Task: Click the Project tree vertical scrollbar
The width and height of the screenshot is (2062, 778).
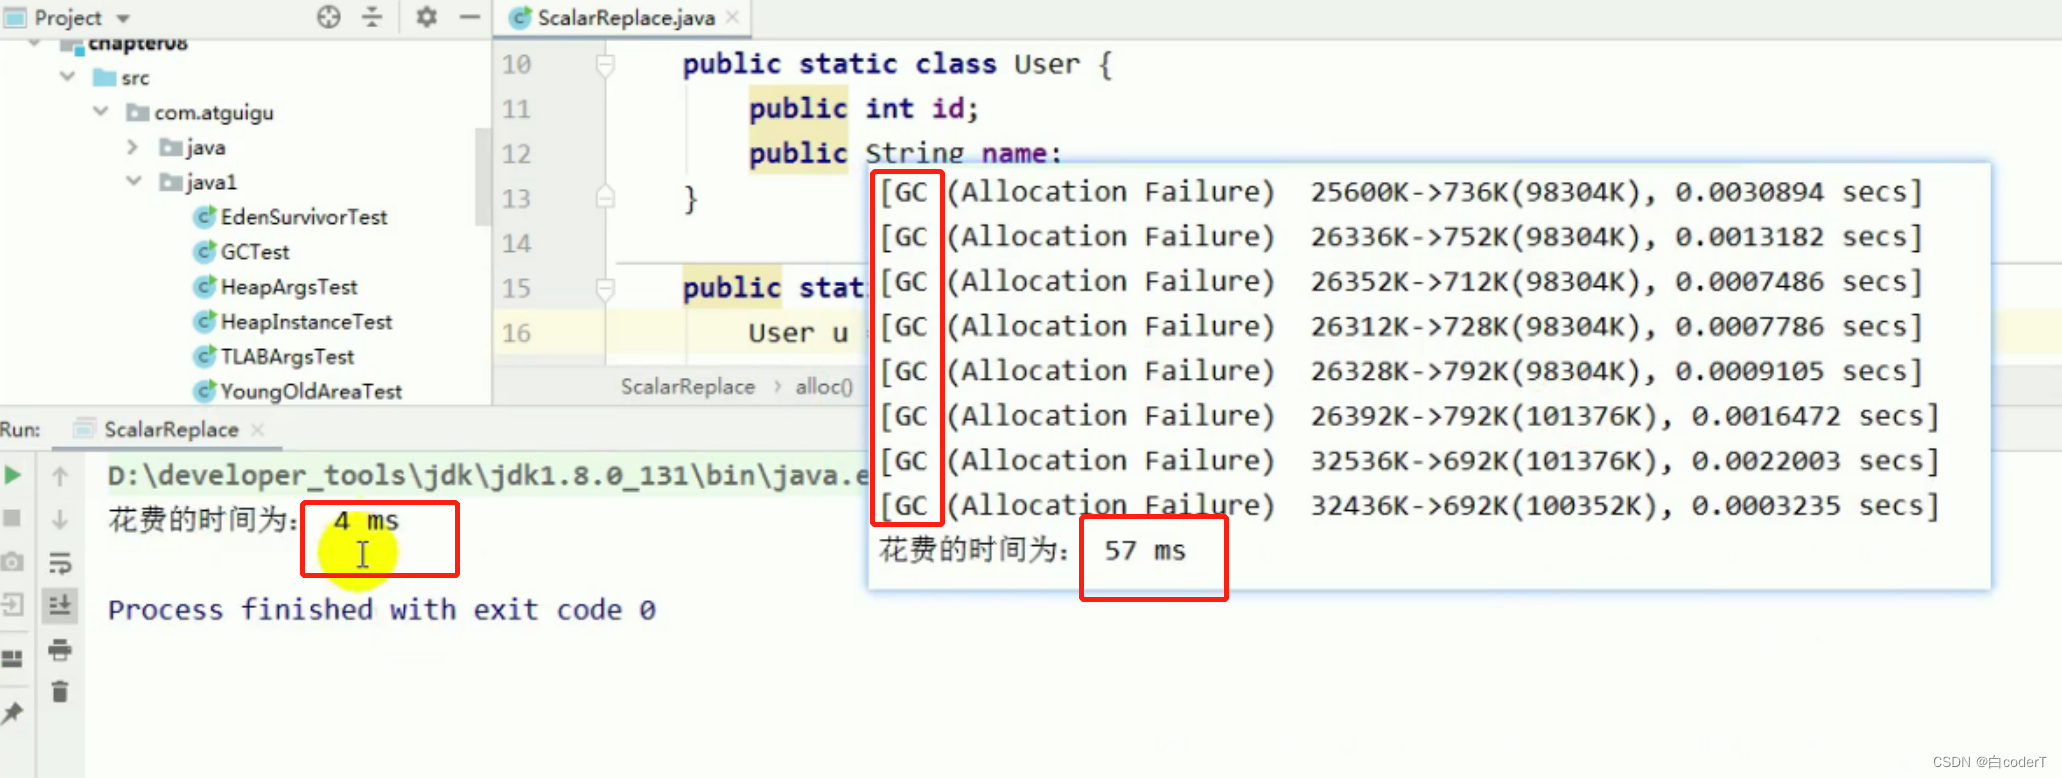Action: tap(483, 175)
